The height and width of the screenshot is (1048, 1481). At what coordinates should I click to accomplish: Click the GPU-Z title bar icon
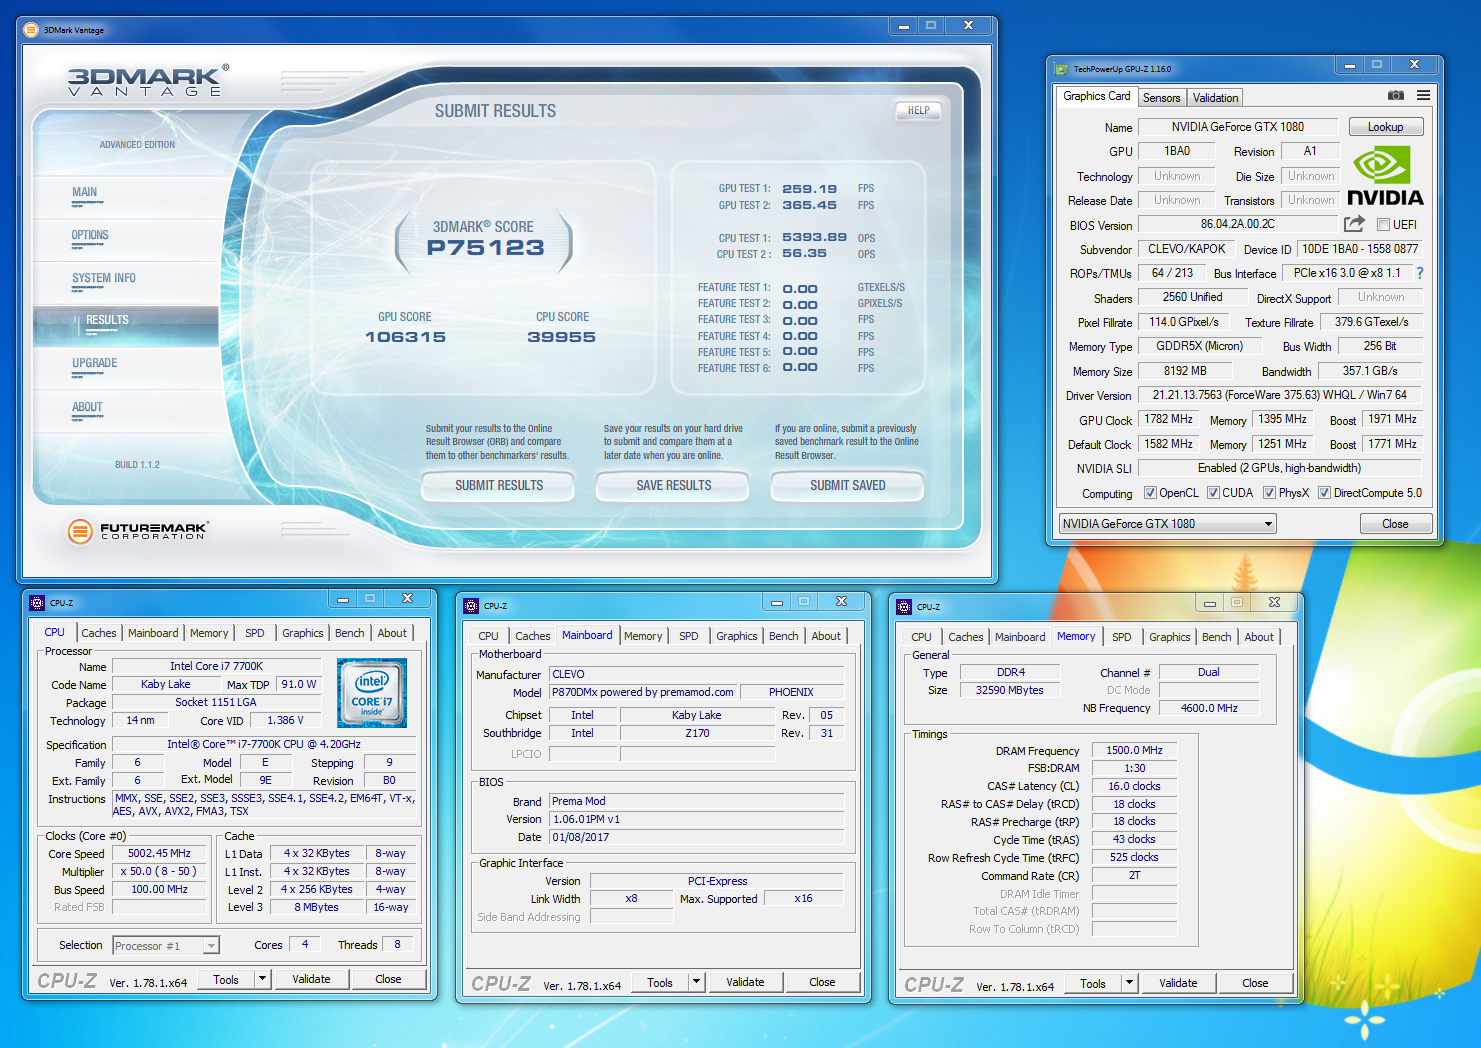[1062, 69]
